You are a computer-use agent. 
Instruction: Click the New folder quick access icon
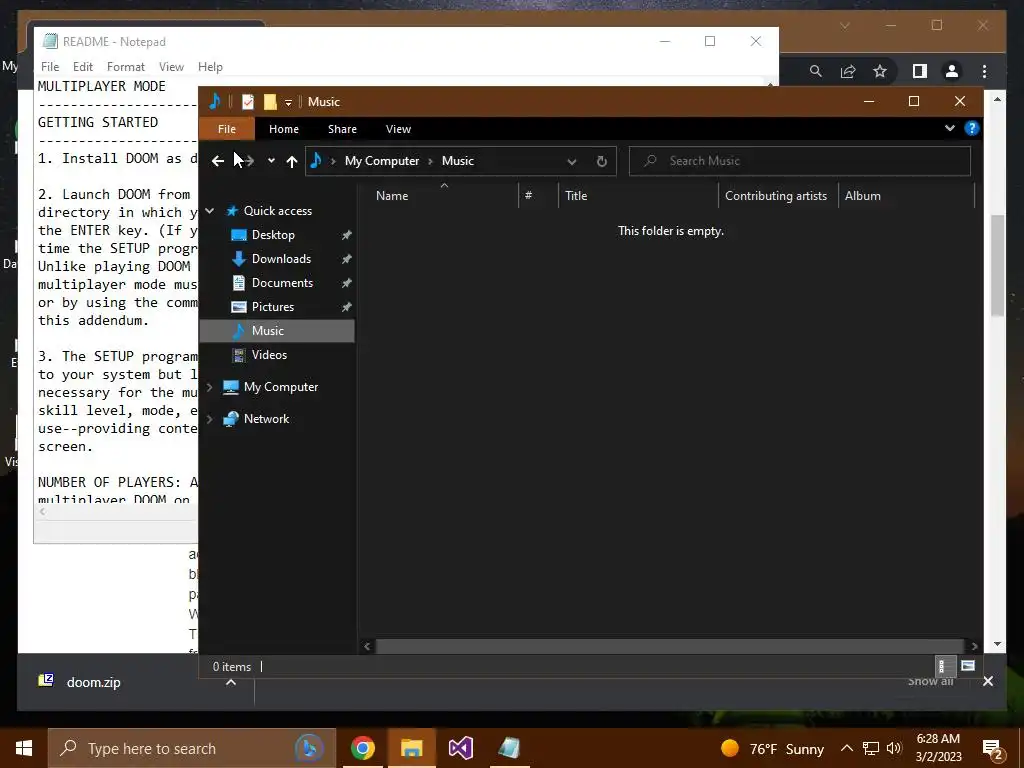pos(270,102)
